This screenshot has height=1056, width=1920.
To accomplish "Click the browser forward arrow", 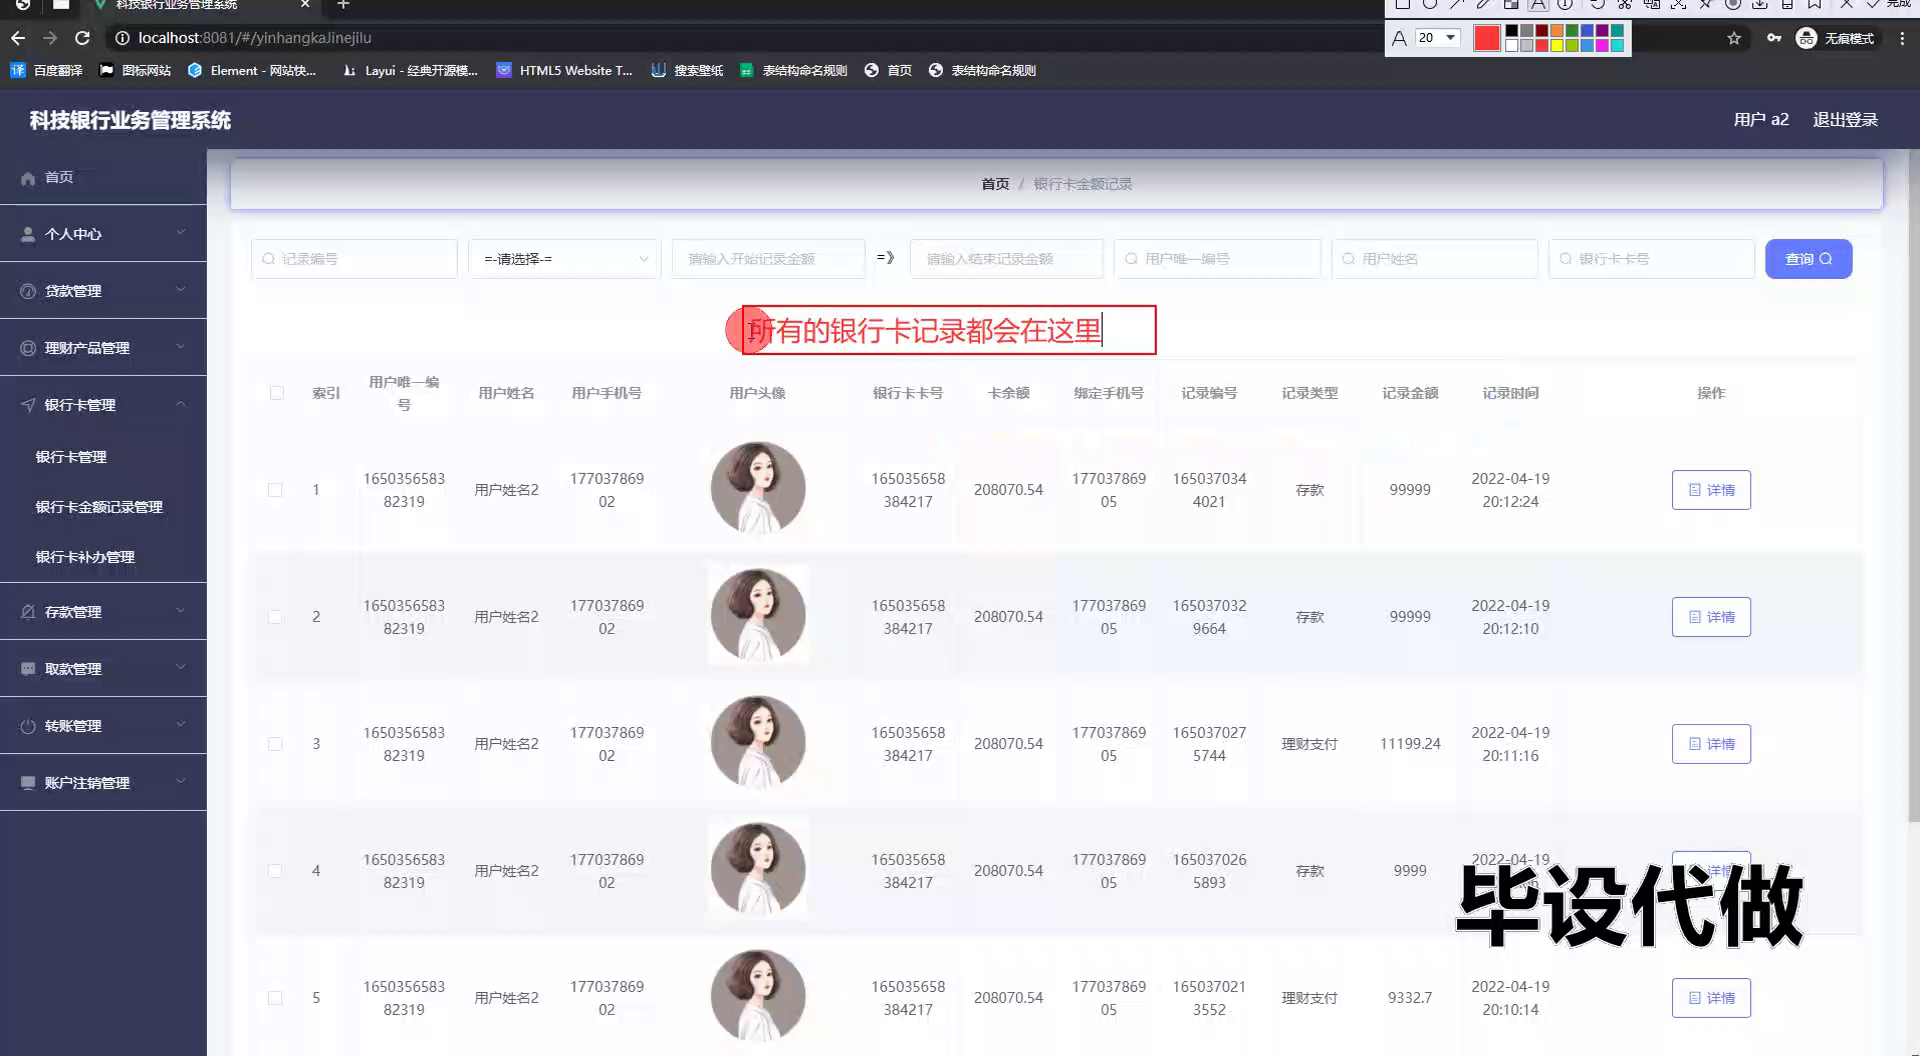I will coord(50,38).
